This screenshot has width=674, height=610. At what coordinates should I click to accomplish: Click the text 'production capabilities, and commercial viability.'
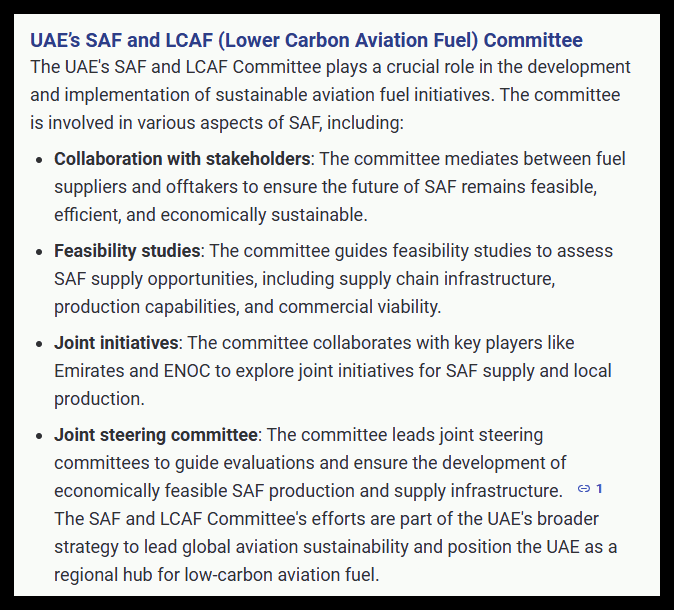point(247,307)
